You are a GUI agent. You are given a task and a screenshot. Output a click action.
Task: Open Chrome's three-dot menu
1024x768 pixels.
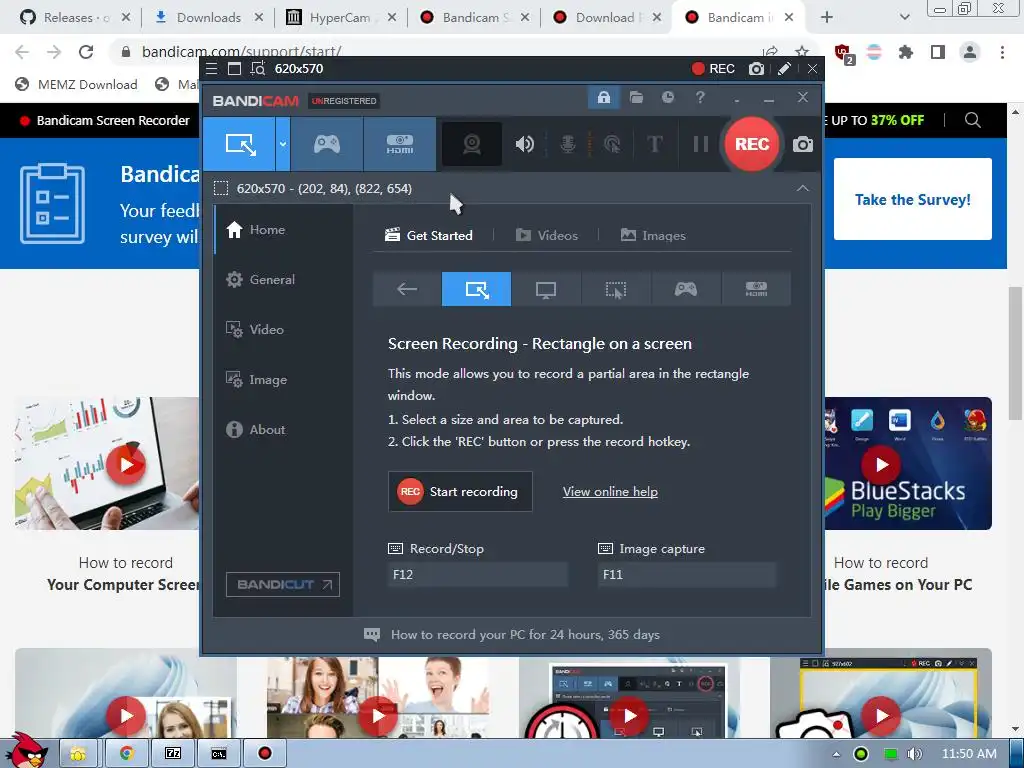pyautogui.click(x=1002, y=52)
